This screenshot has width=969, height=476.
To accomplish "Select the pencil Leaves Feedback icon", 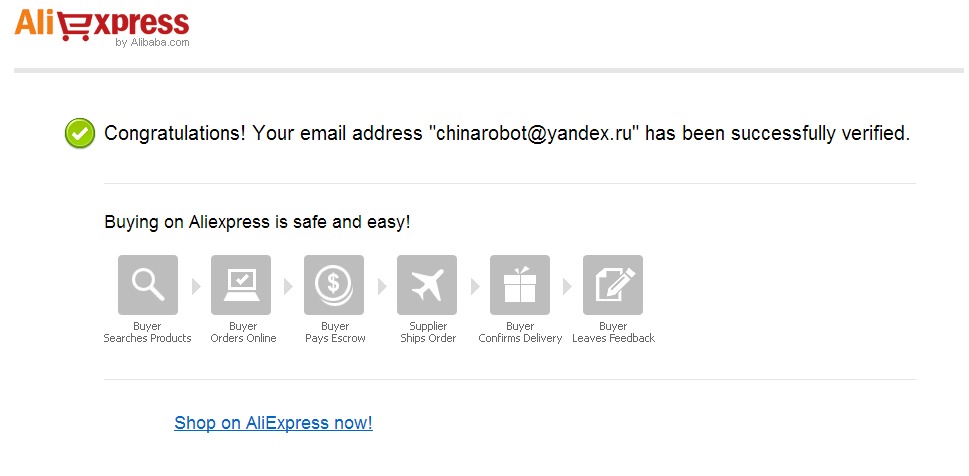I will [x=613, y=285].
